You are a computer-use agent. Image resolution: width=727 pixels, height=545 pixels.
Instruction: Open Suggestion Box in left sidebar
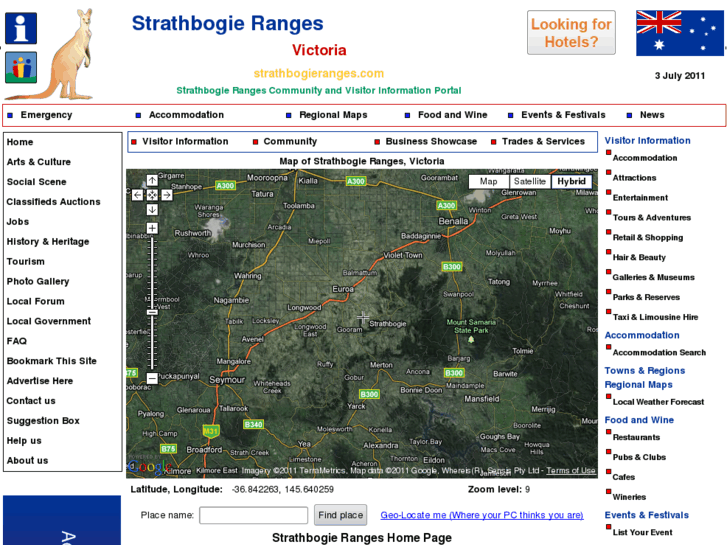pyautogui.click(x=43, y=421)
